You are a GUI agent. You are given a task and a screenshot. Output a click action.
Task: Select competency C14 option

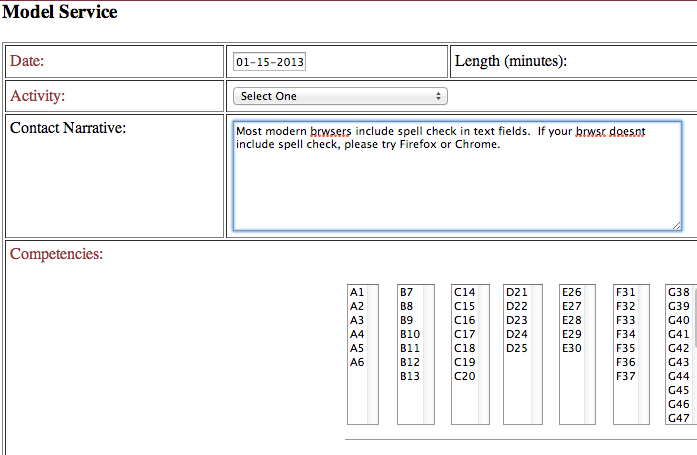pyautogui.click(x=463, y=292)
